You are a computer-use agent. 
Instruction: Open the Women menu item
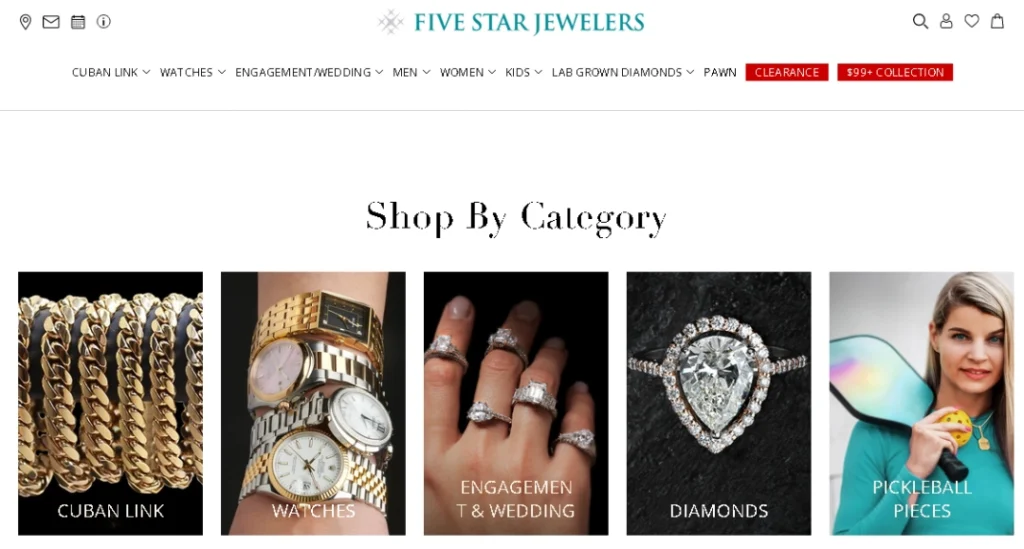click(468, 72)
